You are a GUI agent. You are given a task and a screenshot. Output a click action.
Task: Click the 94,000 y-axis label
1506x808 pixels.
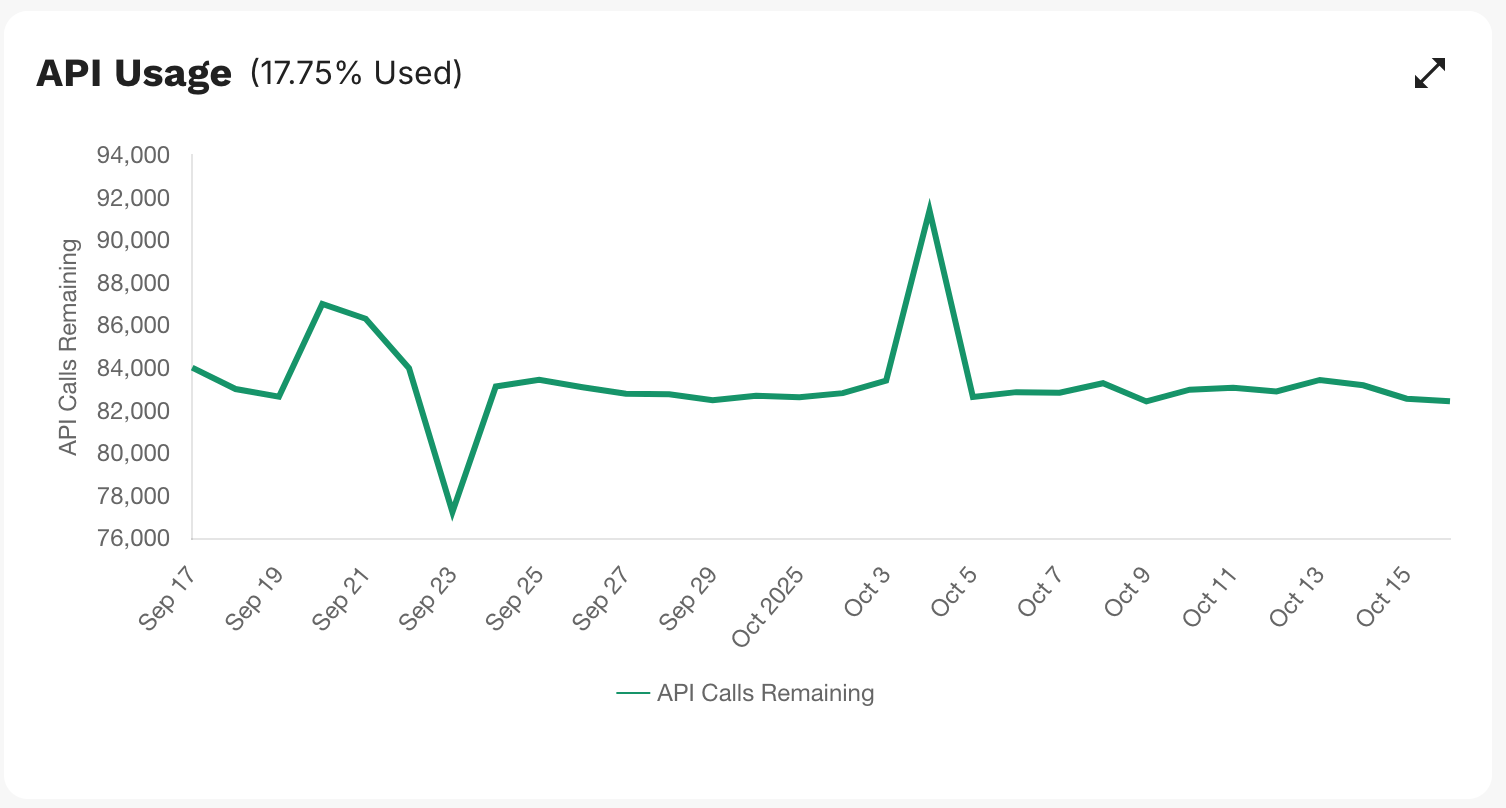coord(133,156)
